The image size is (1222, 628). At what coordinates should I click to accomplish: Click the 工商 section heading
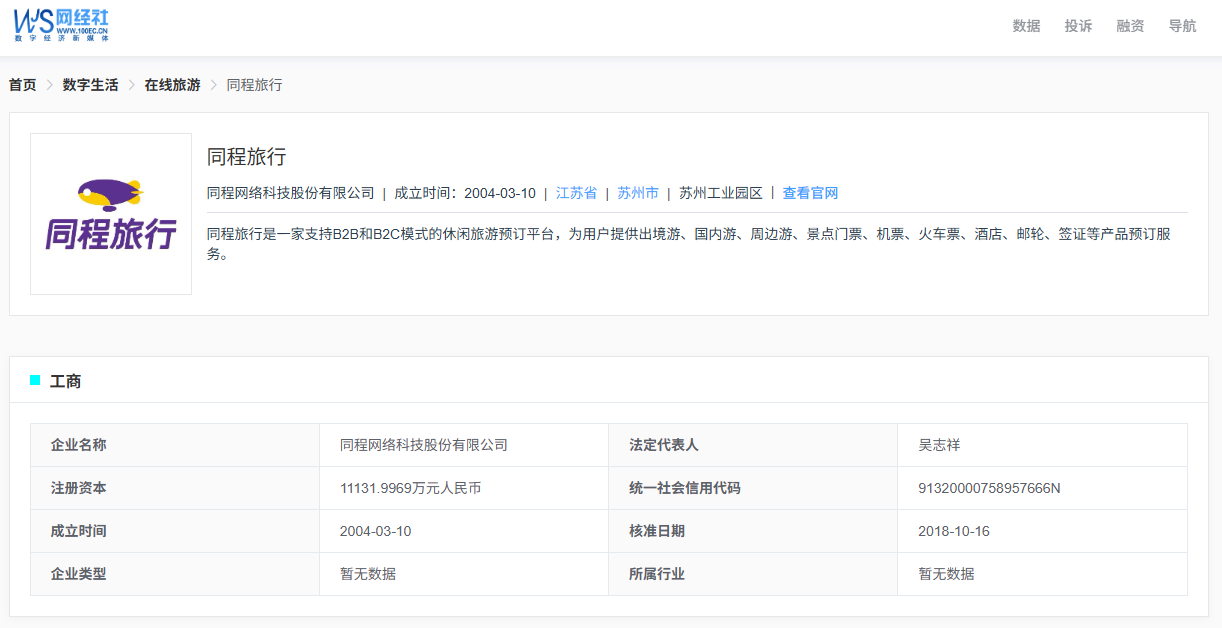click(66, 381)
